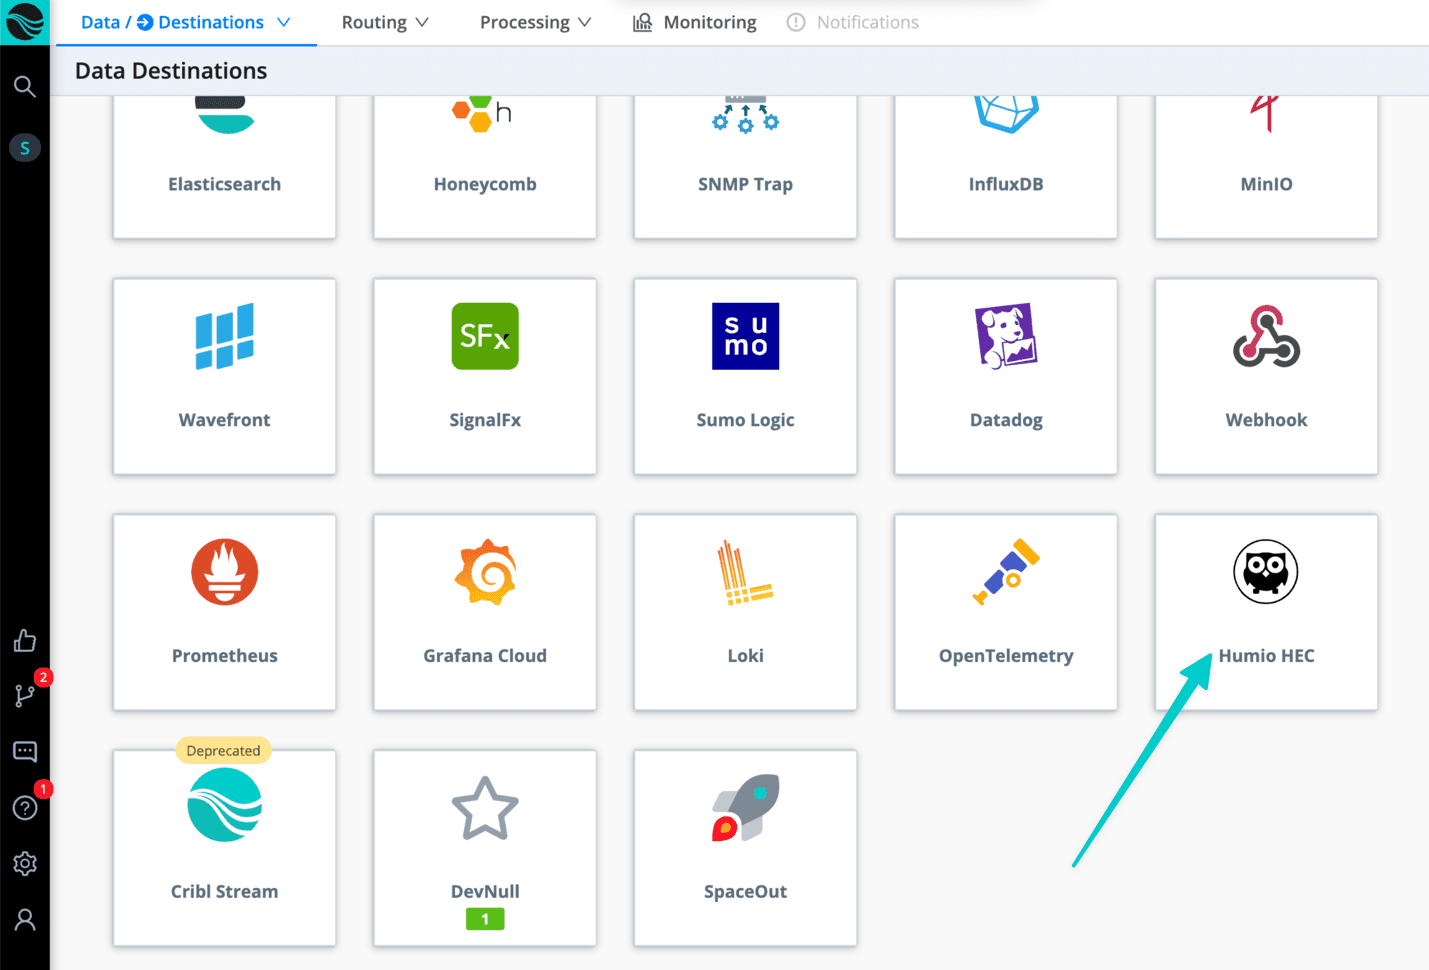Image resolution: width=1429 pixels, height=970 pixels.
Task: Click the round S badge in the sidebar
Action: (25, 148)
